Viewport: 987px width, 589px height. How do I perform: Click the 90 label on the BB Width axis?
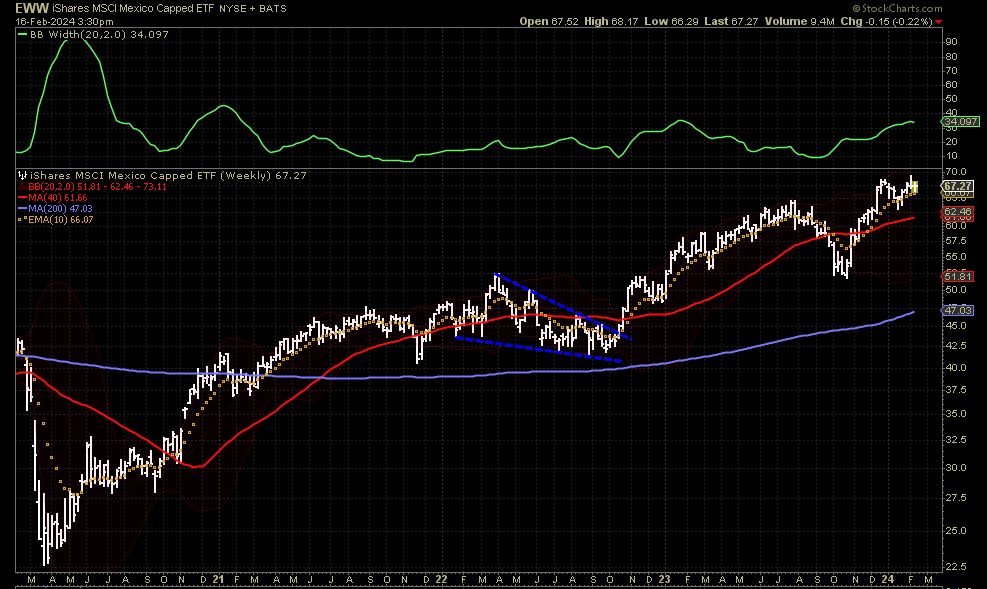point(951,42)
